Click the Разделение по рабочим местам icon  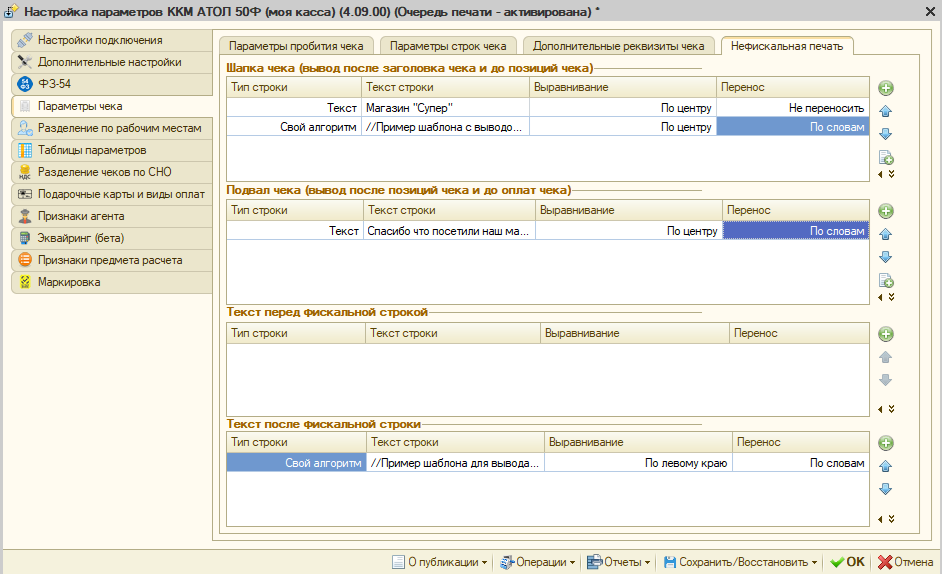(x=25, y=128)
